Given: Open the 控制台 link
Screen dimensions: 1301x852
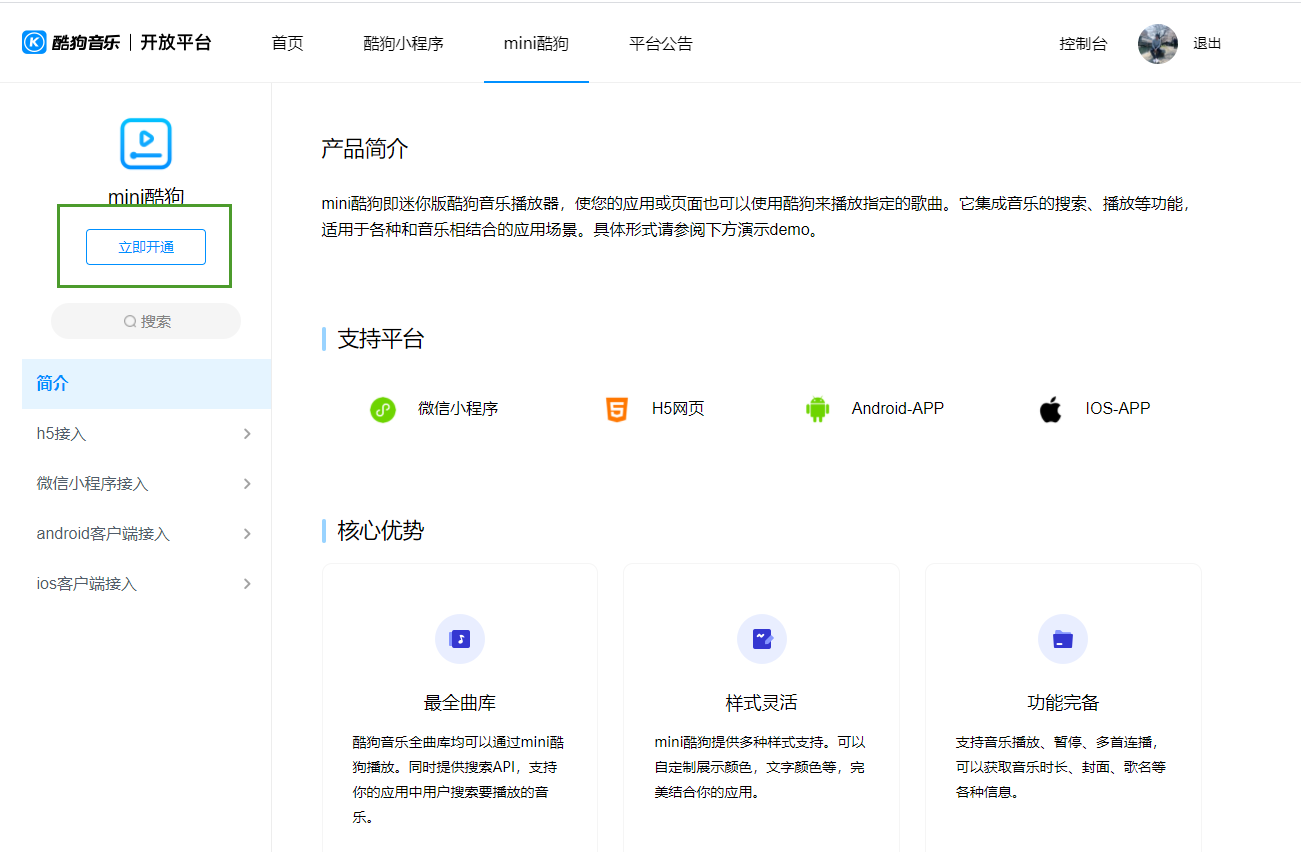Looking at the screenshot, I should click(x=1083, y=44).
